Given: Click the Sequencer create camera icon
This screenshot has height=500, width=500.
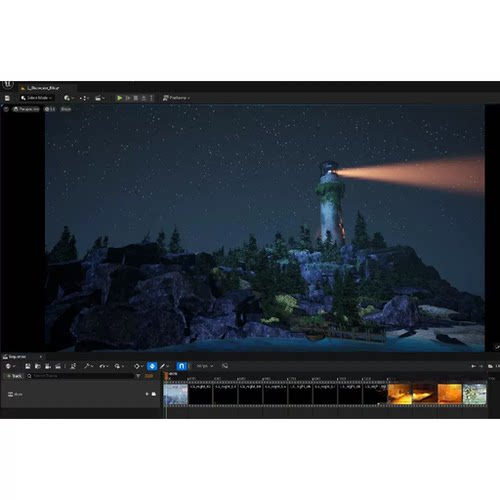Looking at the screenshot, I should pos(48,366).
